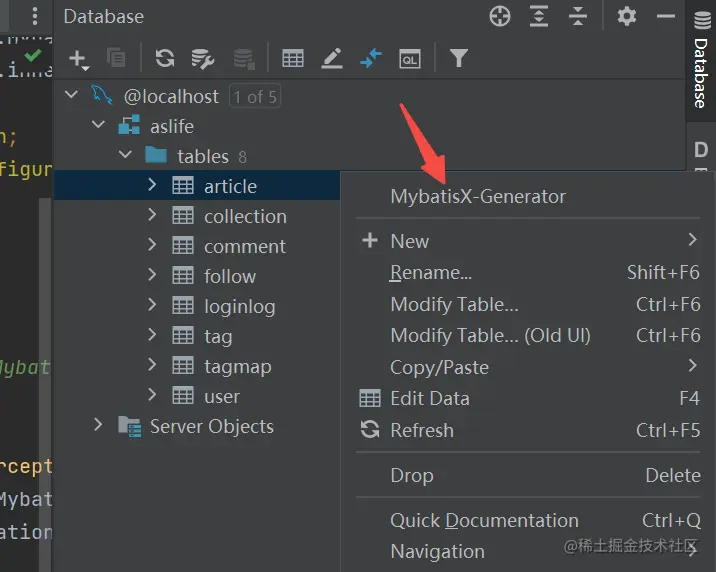This screenshot has height=572, width=716.
Task: Click the aslife schema label
Action: coord(172,126)
